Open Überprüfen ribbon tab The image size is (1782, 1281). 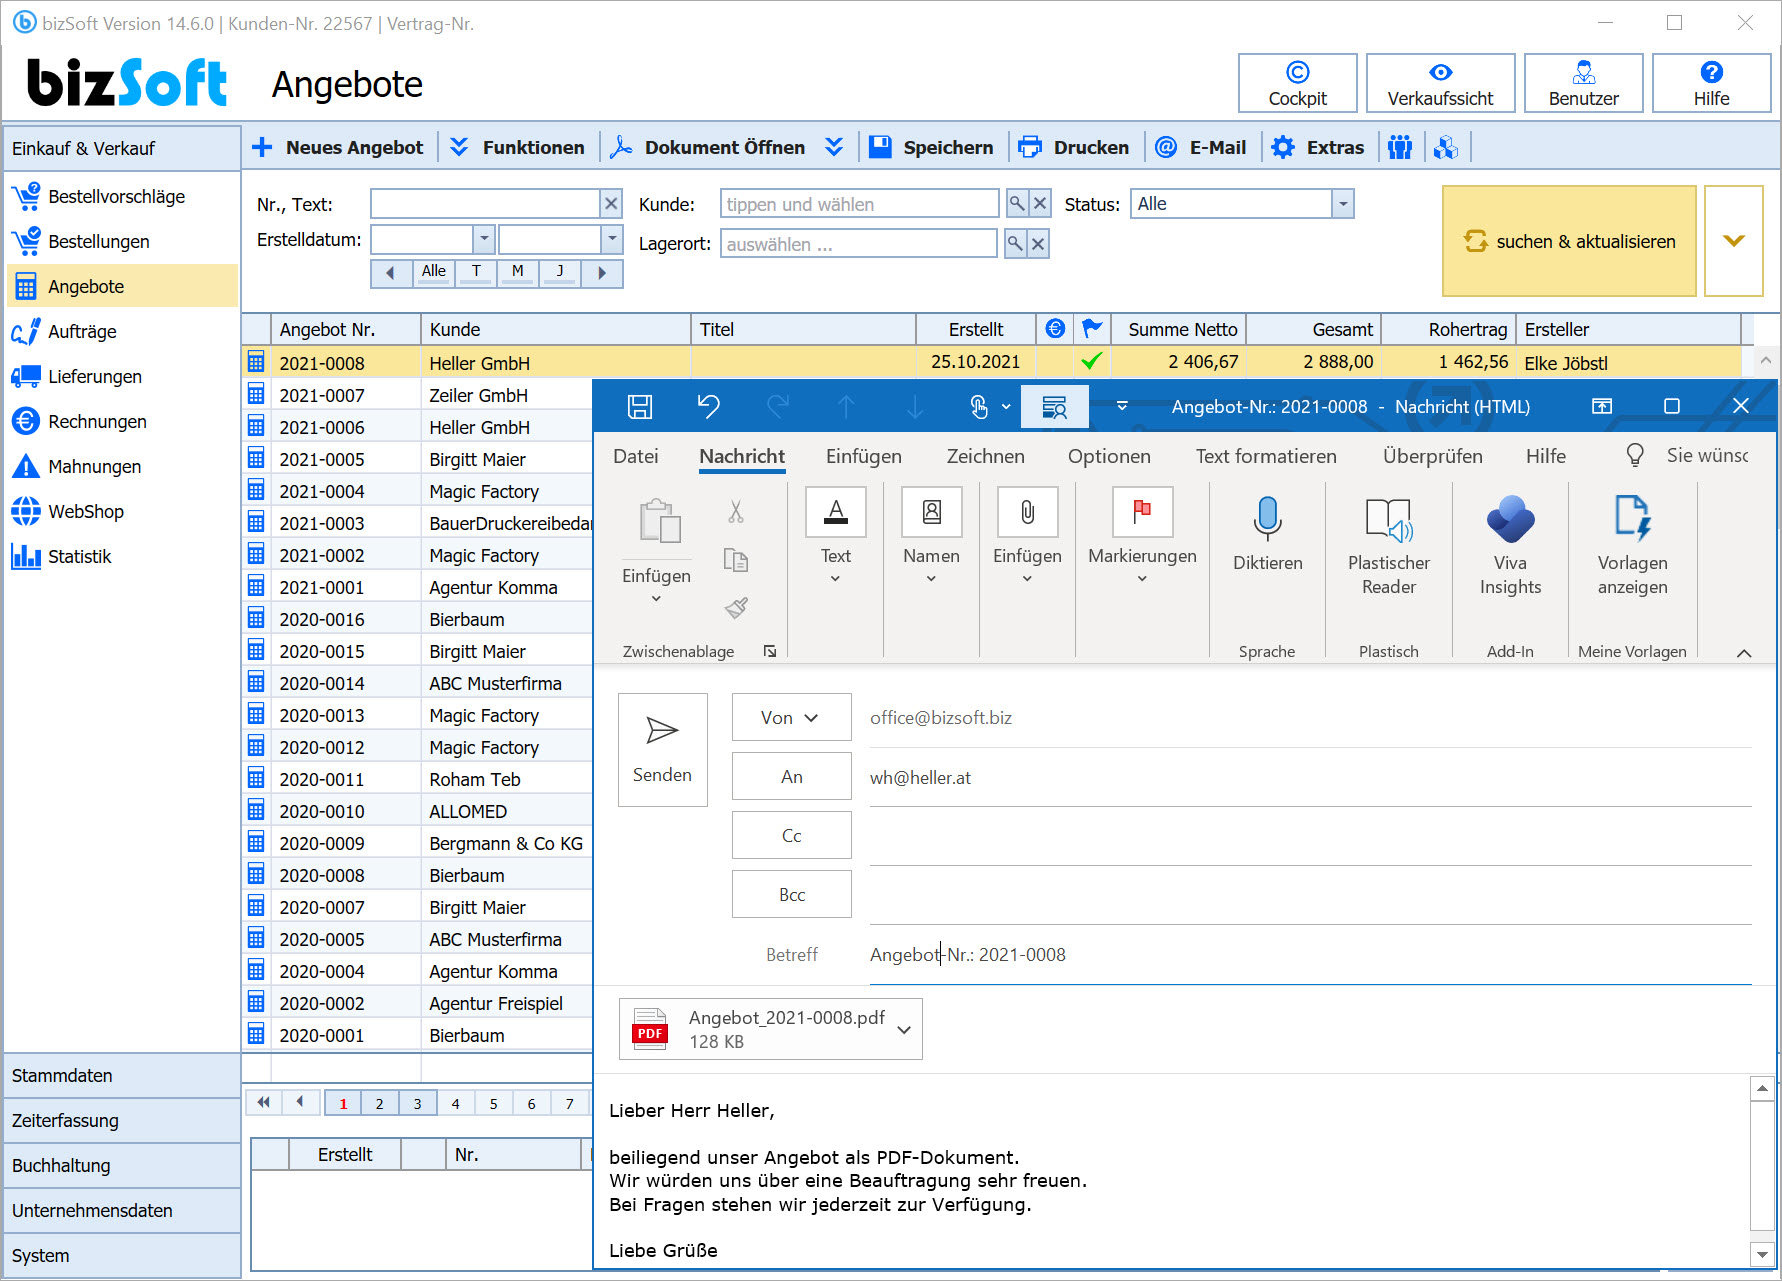click(x=1432, y=456)
